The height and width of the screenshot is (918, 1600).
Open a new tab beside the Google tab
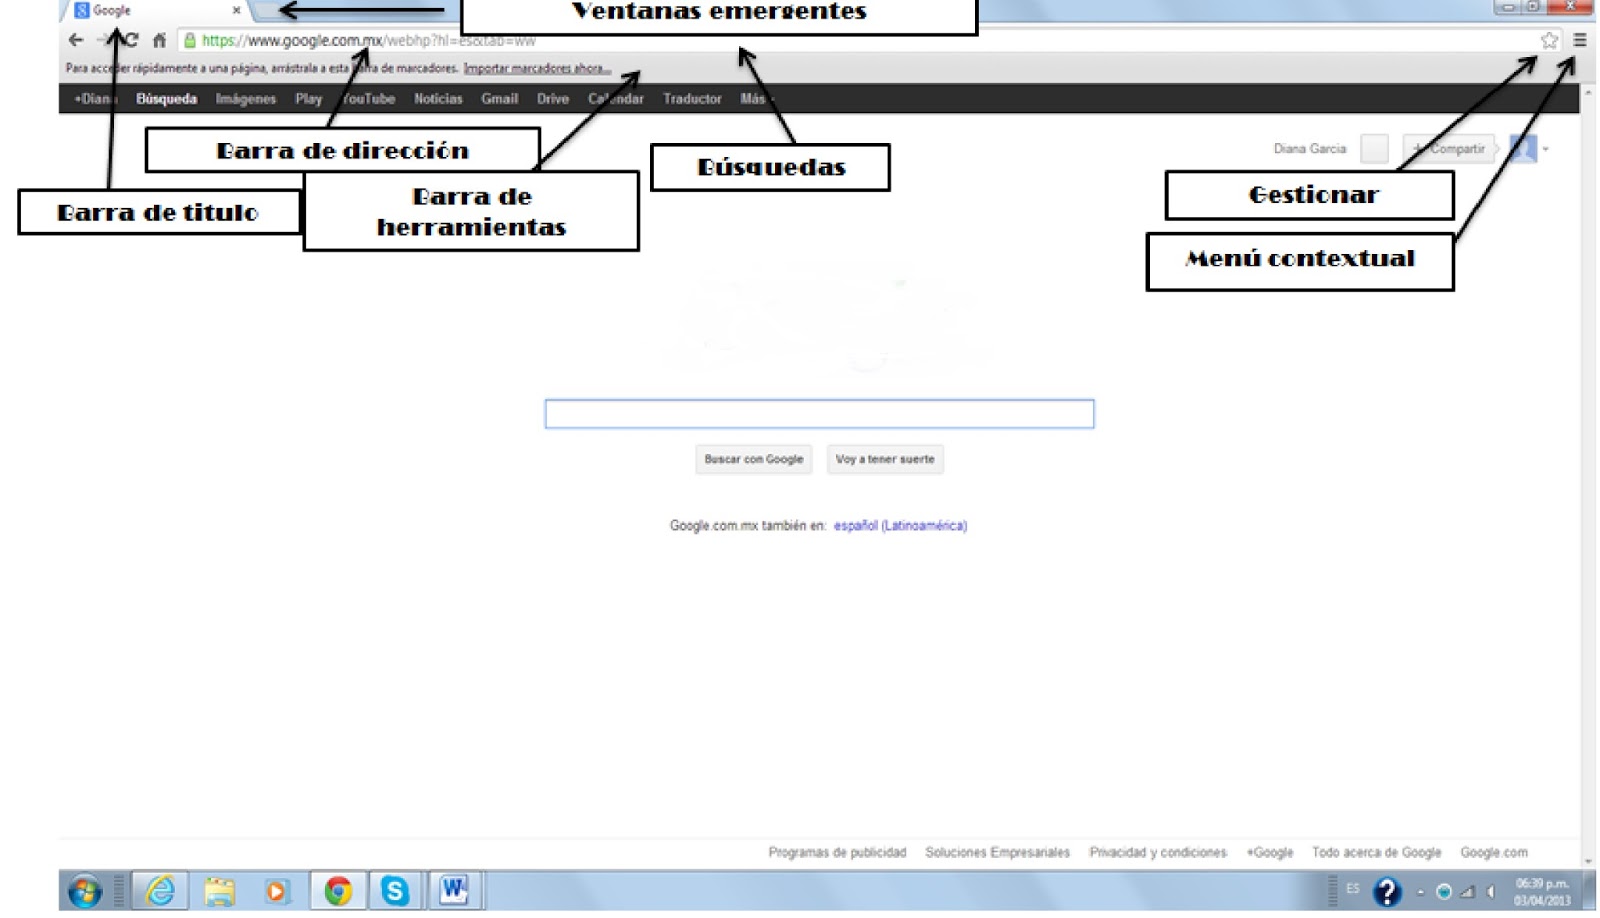tap(268, 11)
